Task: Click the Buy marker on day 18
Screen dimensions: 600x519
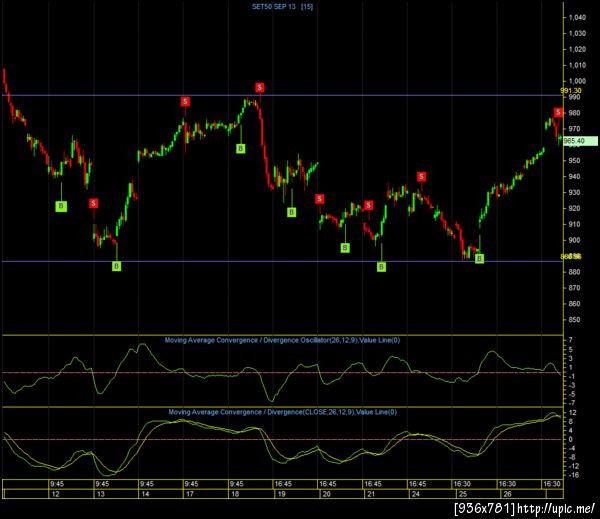Action: click(x=240, y=148)
